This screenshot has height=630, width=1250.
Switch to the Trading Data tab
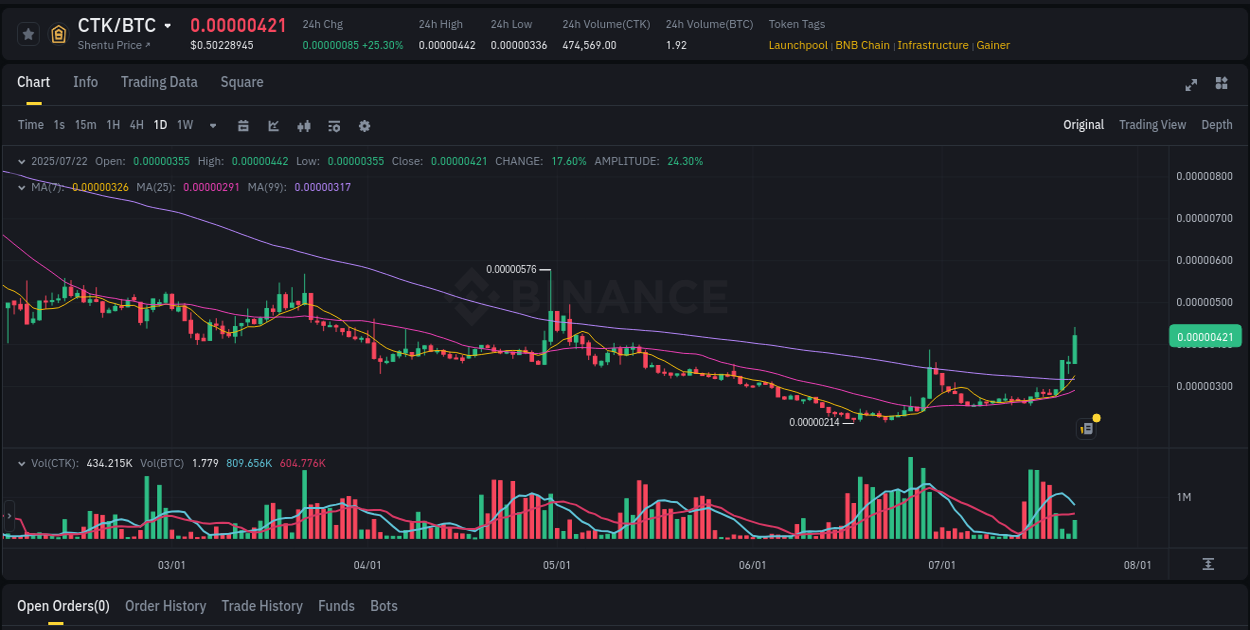[159, 82]
